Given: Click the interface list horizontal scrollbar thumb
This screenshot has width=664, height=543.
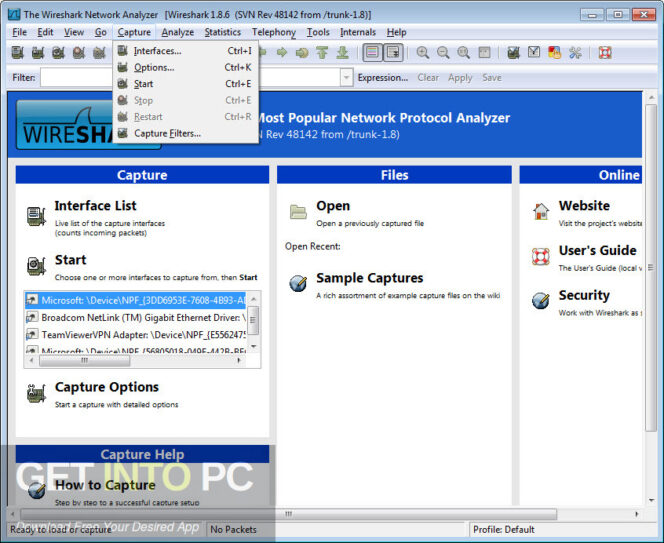Looking at the screenshot, I should [85, 360].
